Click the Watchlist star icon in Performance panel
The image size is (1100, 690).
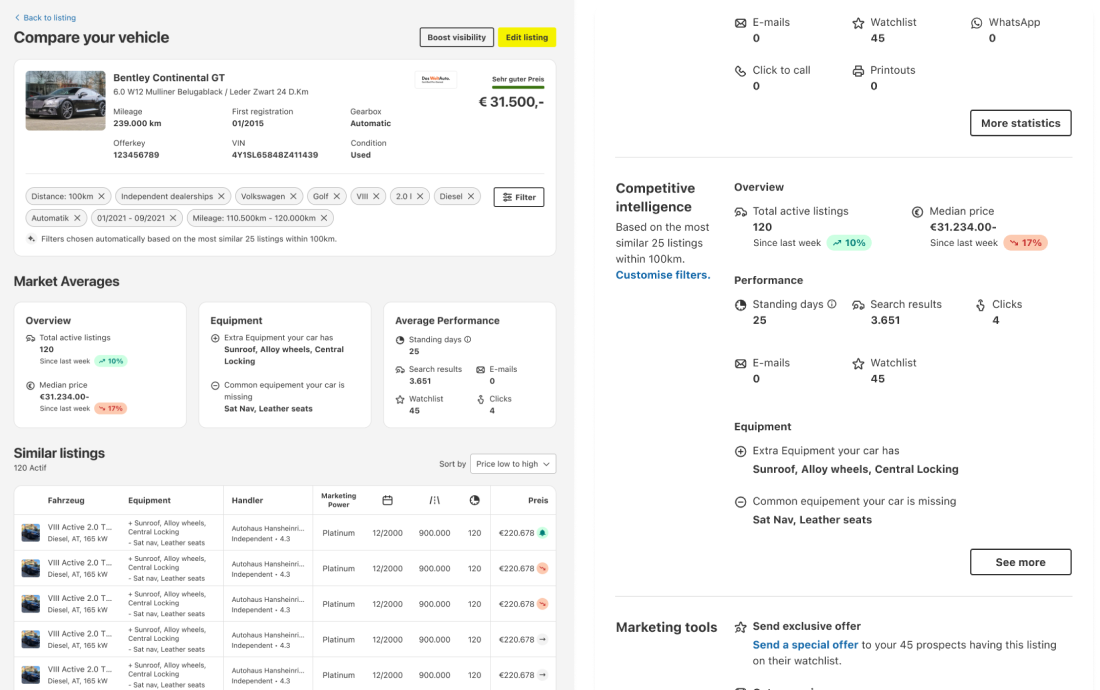(x=858, y=364)
